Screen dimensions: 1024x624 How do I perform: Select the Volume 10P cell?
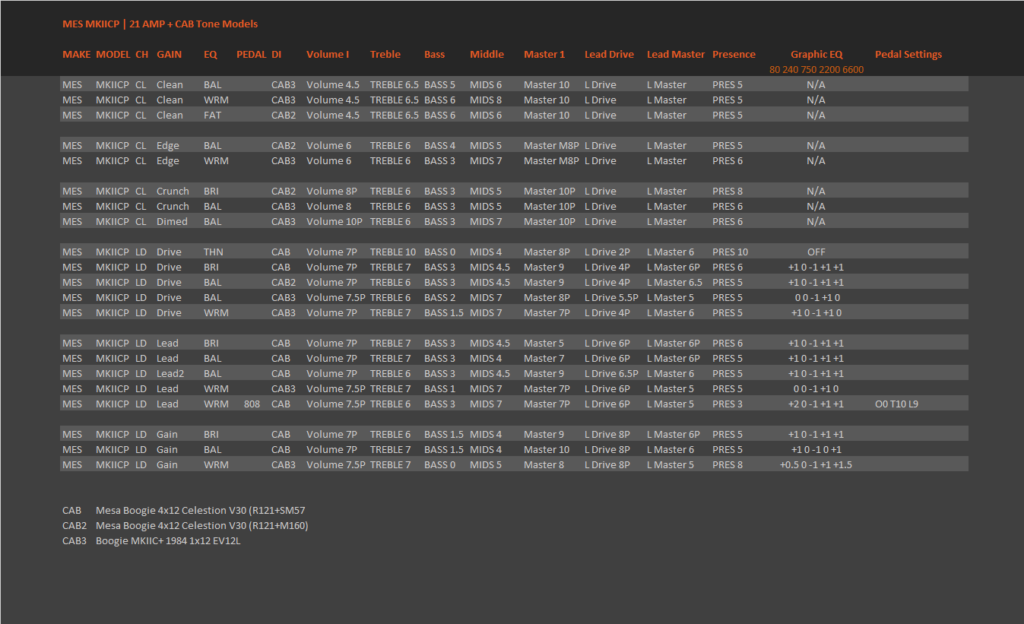click(x=334, y=222)
